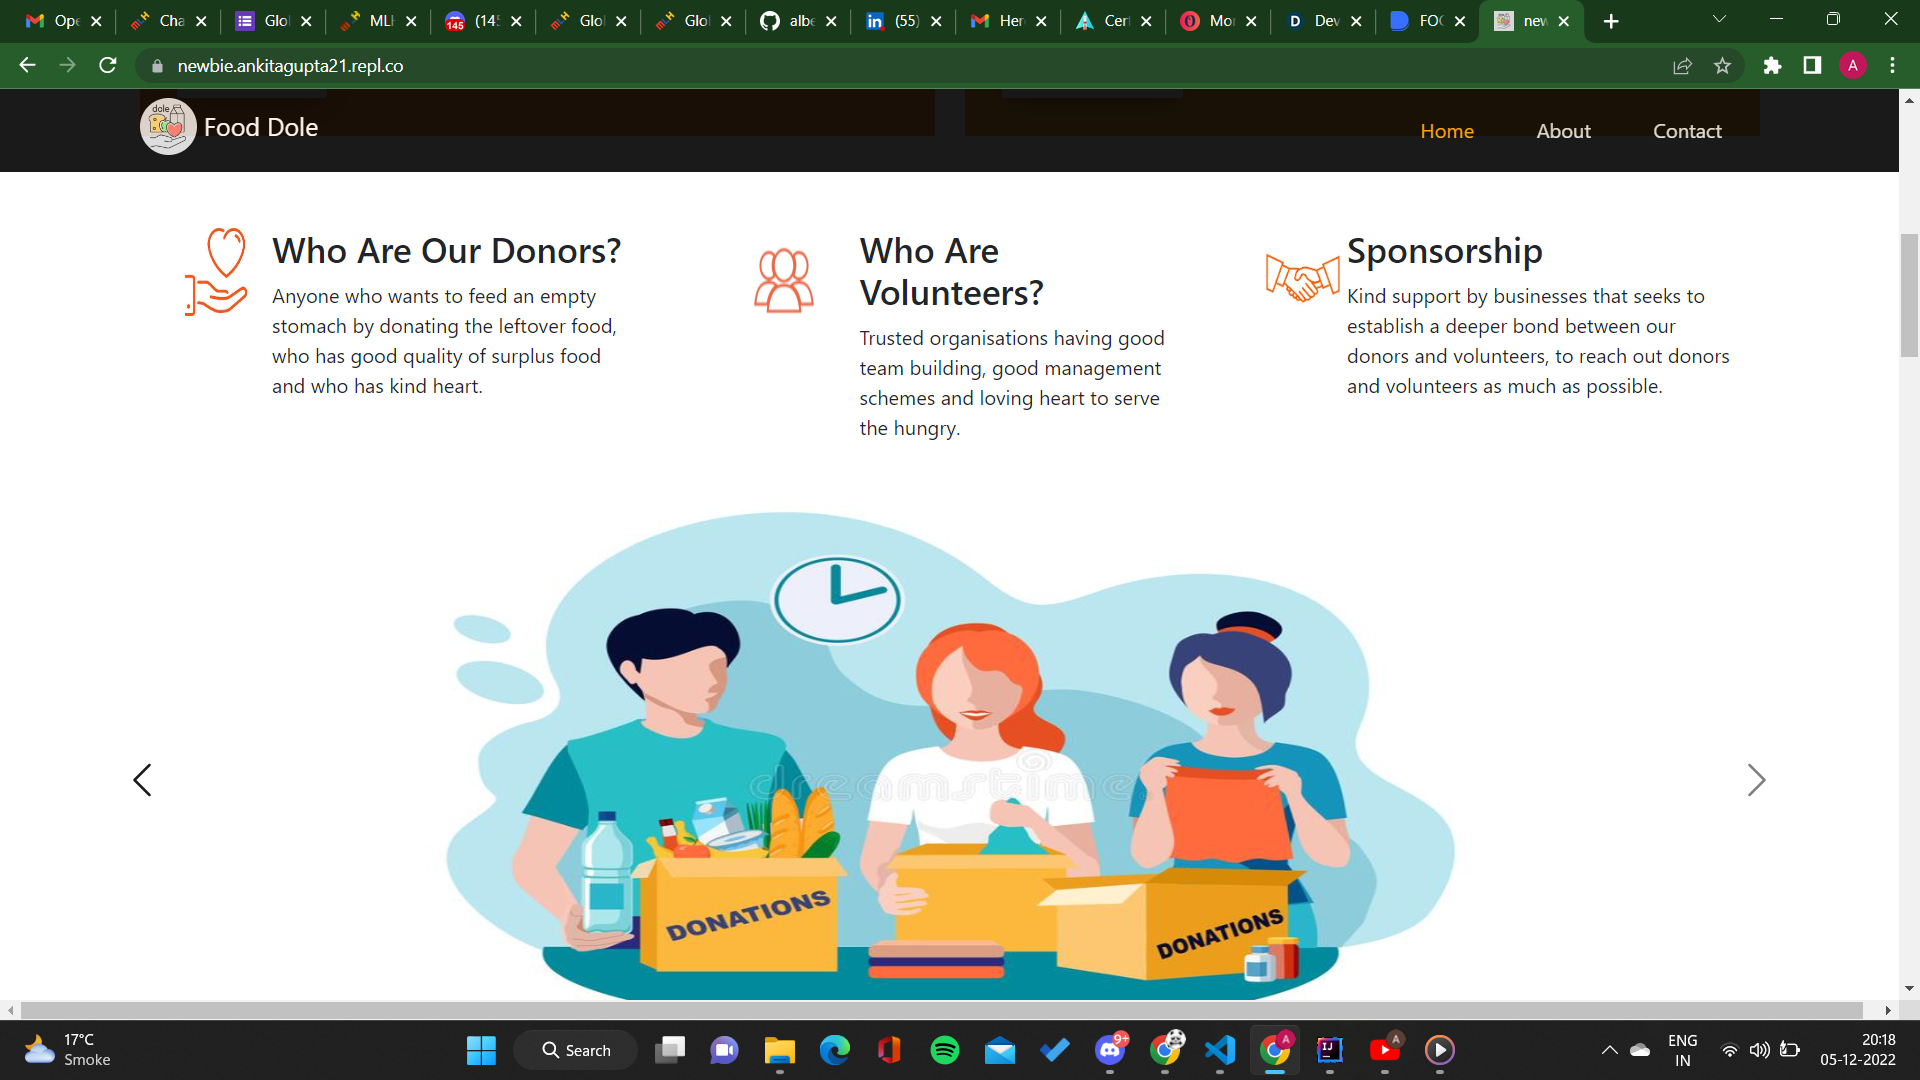Expand the tab search dropdown
The width and height of the screenshot is (1920, 1080).
pyautogui.click(x=1719, y=20)
